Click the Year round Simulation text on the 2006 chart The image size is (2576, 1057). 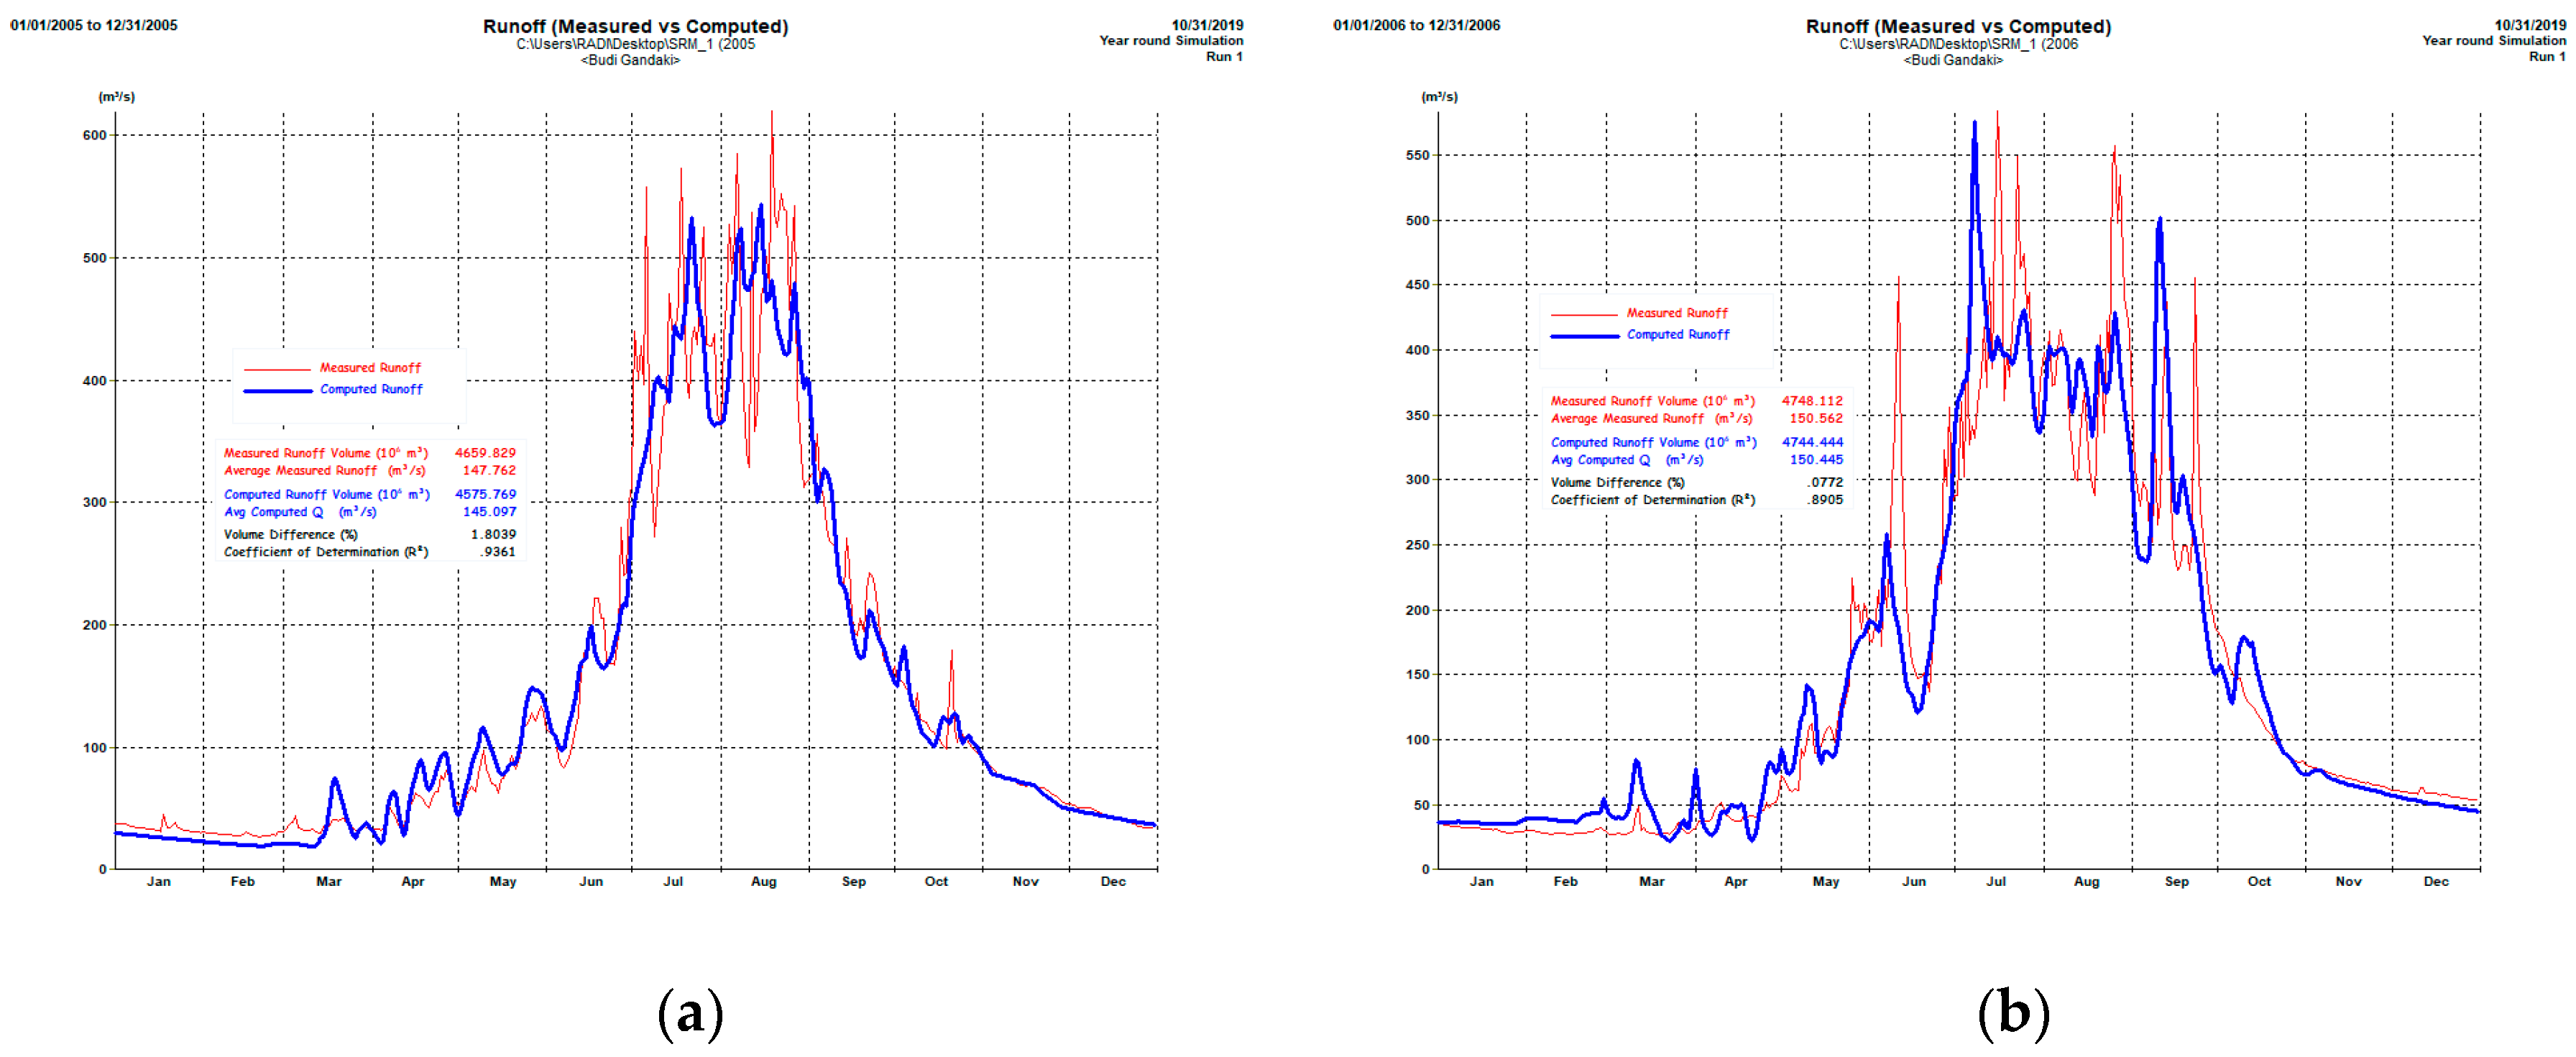(2493, 40)
